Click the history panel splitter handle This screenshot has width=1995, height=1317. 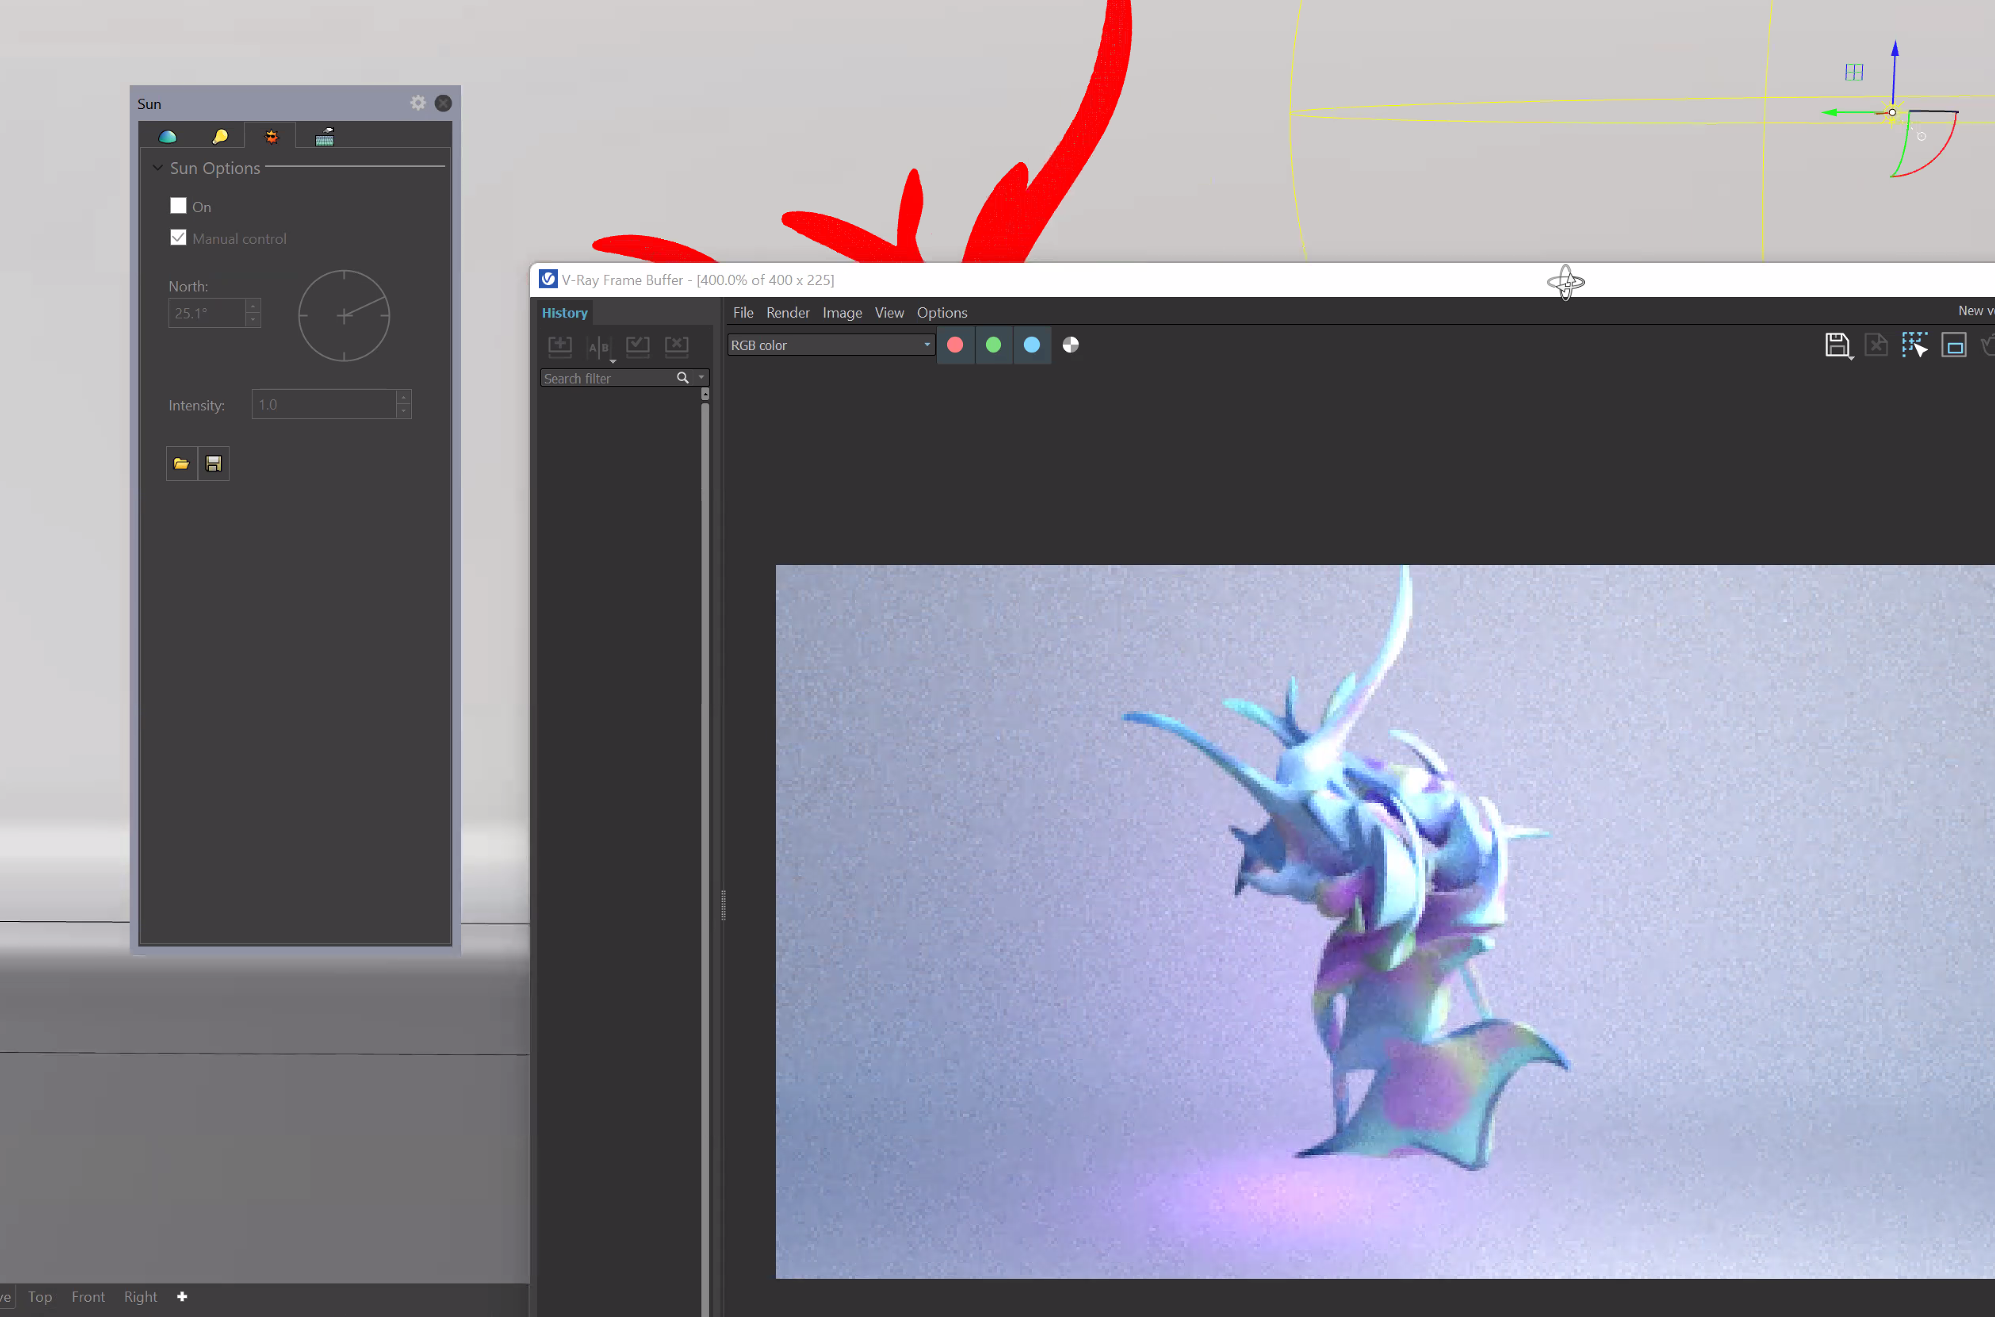pyautogui.click(x=723, y=905)
